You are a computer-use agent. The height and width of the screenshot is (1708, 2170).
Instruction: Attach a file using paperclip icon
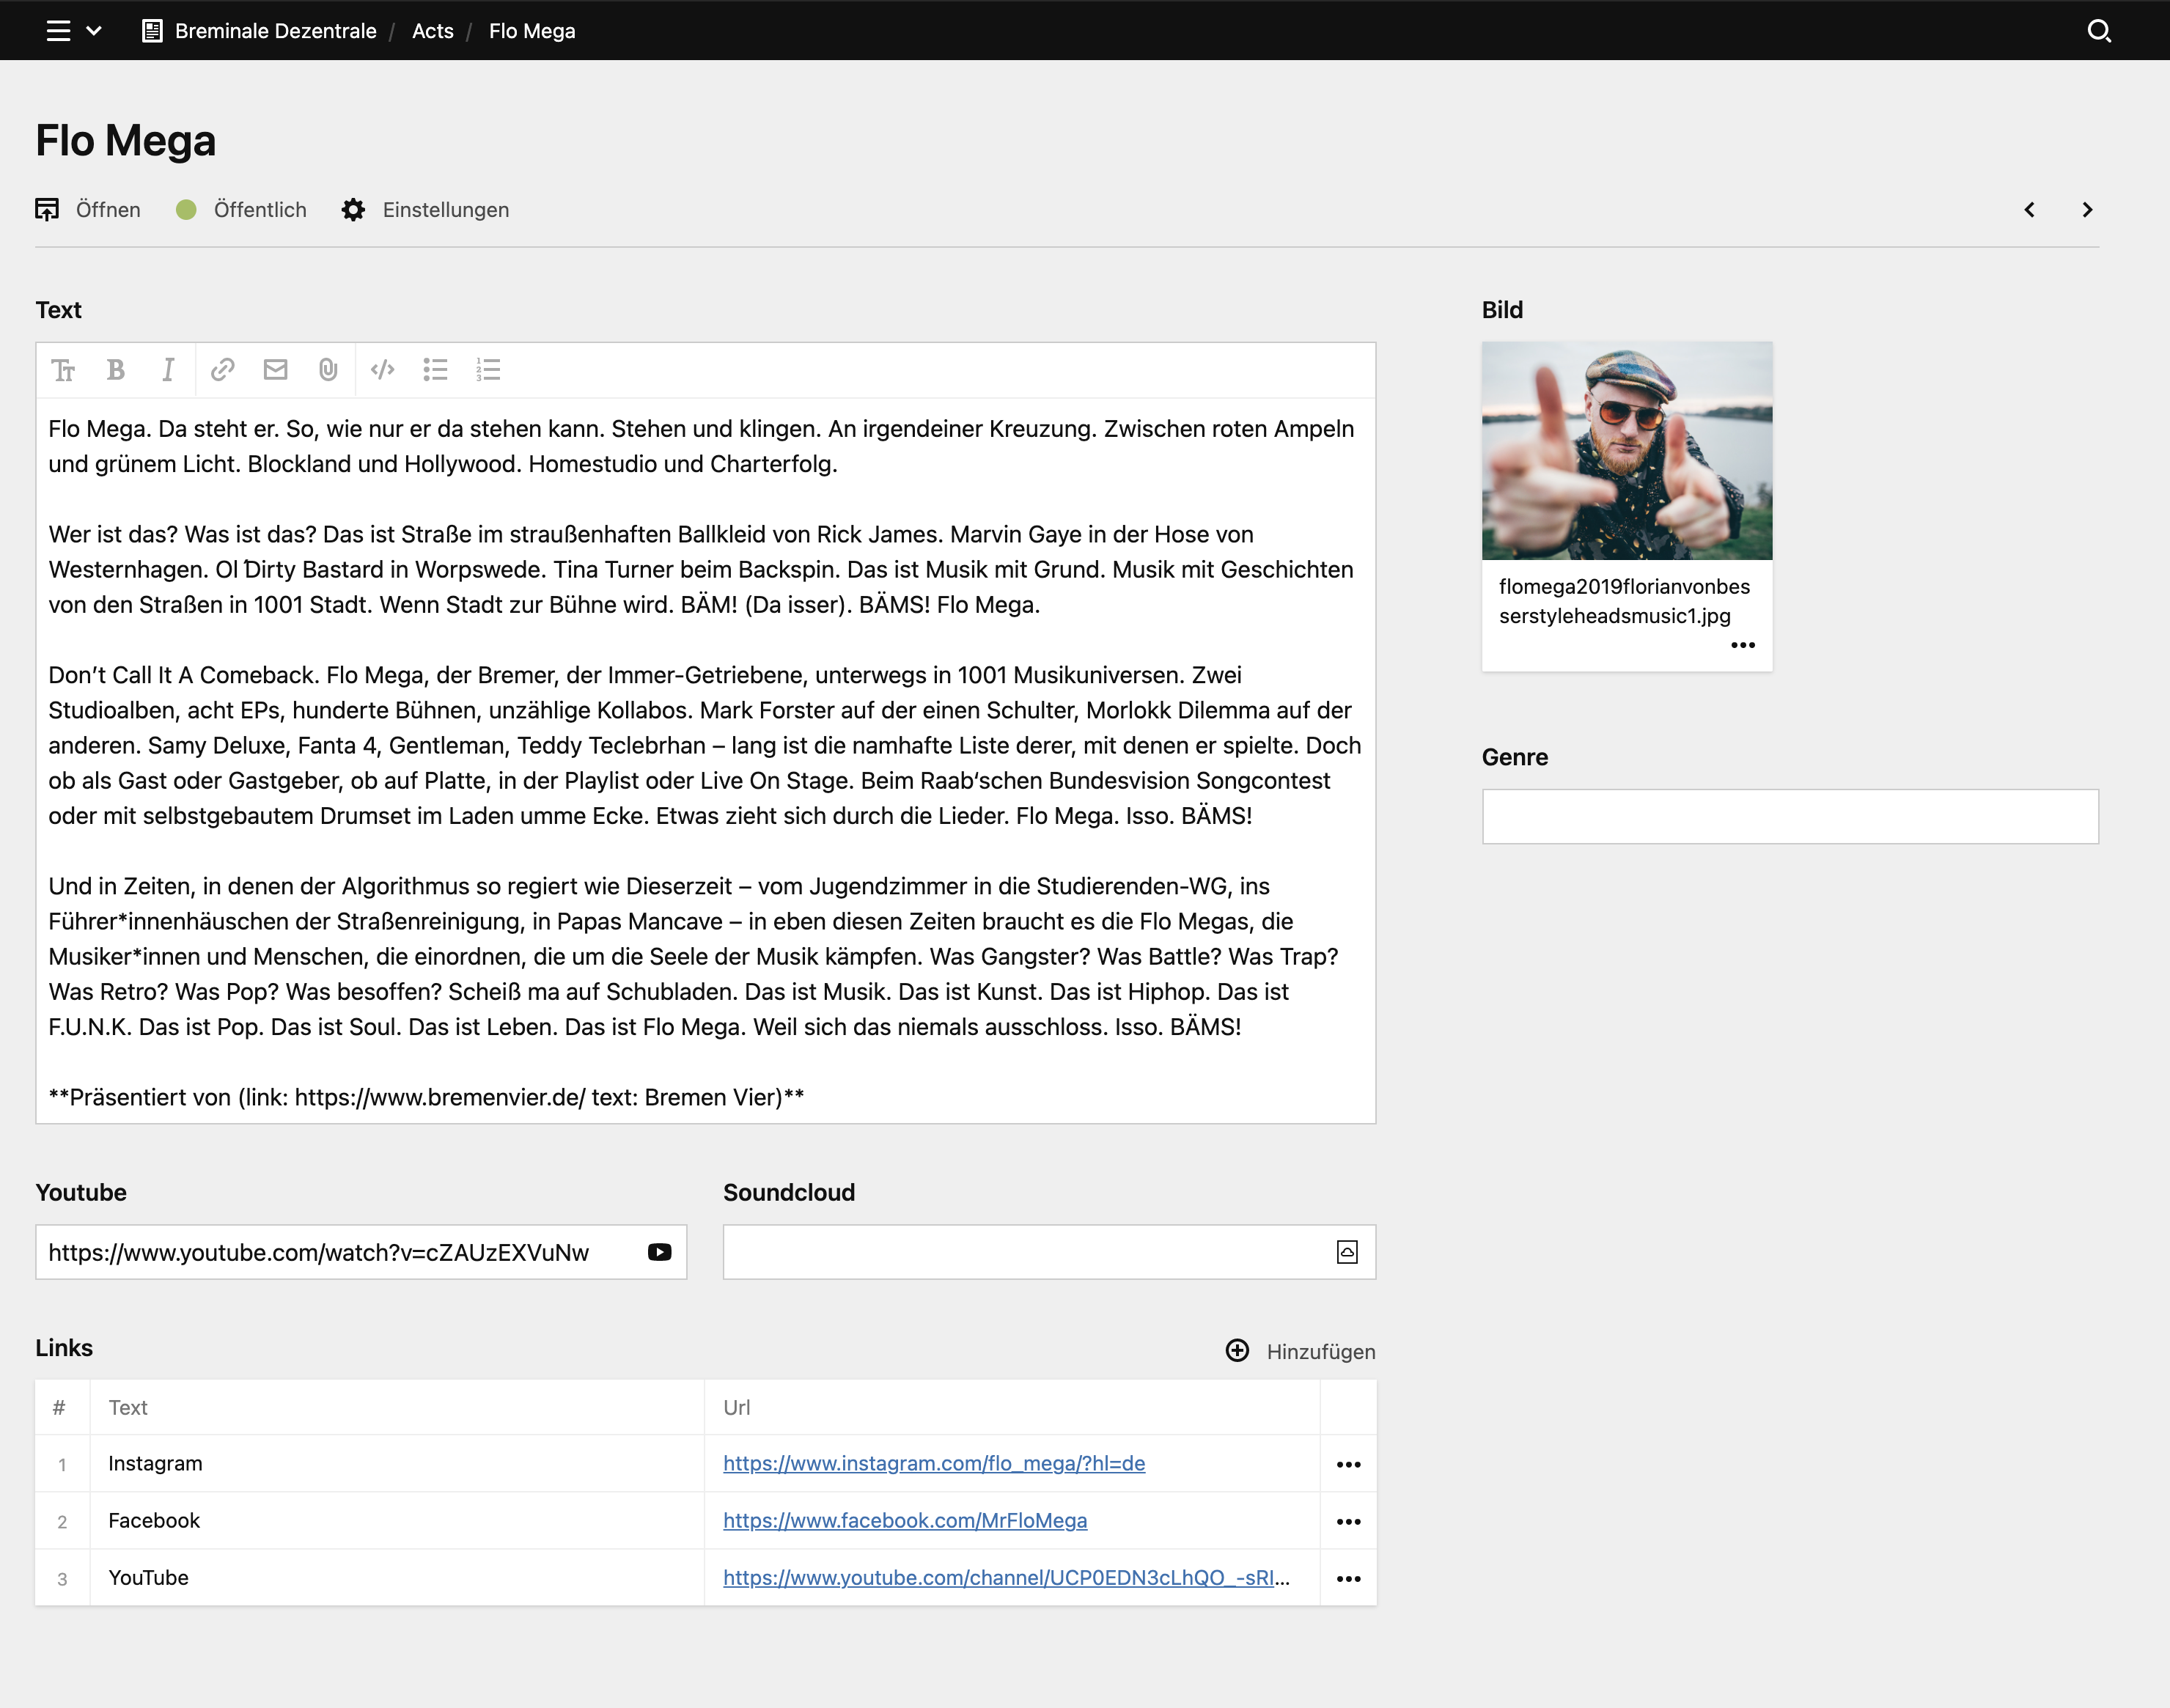(x=328, y=370)
